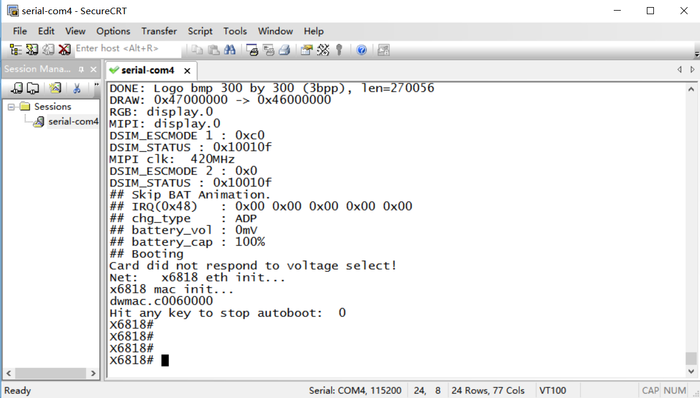Screen dimensions: 700x398
Task: Click the Paste toolbar icon
Action: pyautogui.click(x=213, y=50)
